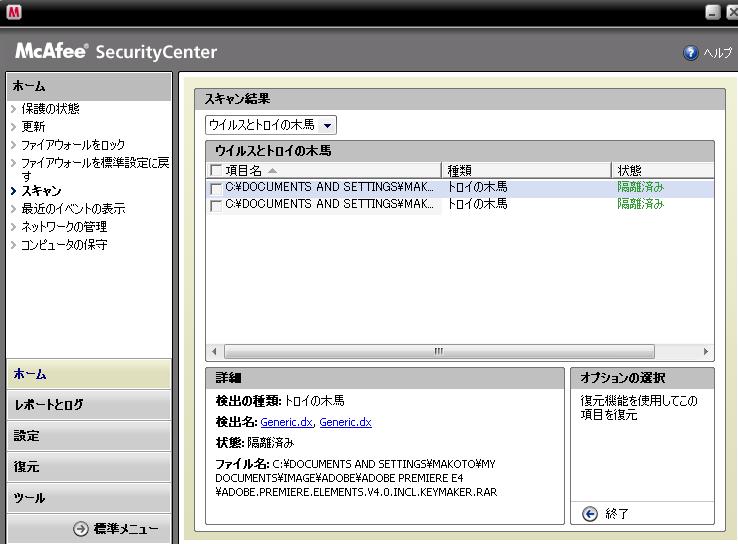Select 更新 in the sidebar
The image size is (738, 544).
33,127
